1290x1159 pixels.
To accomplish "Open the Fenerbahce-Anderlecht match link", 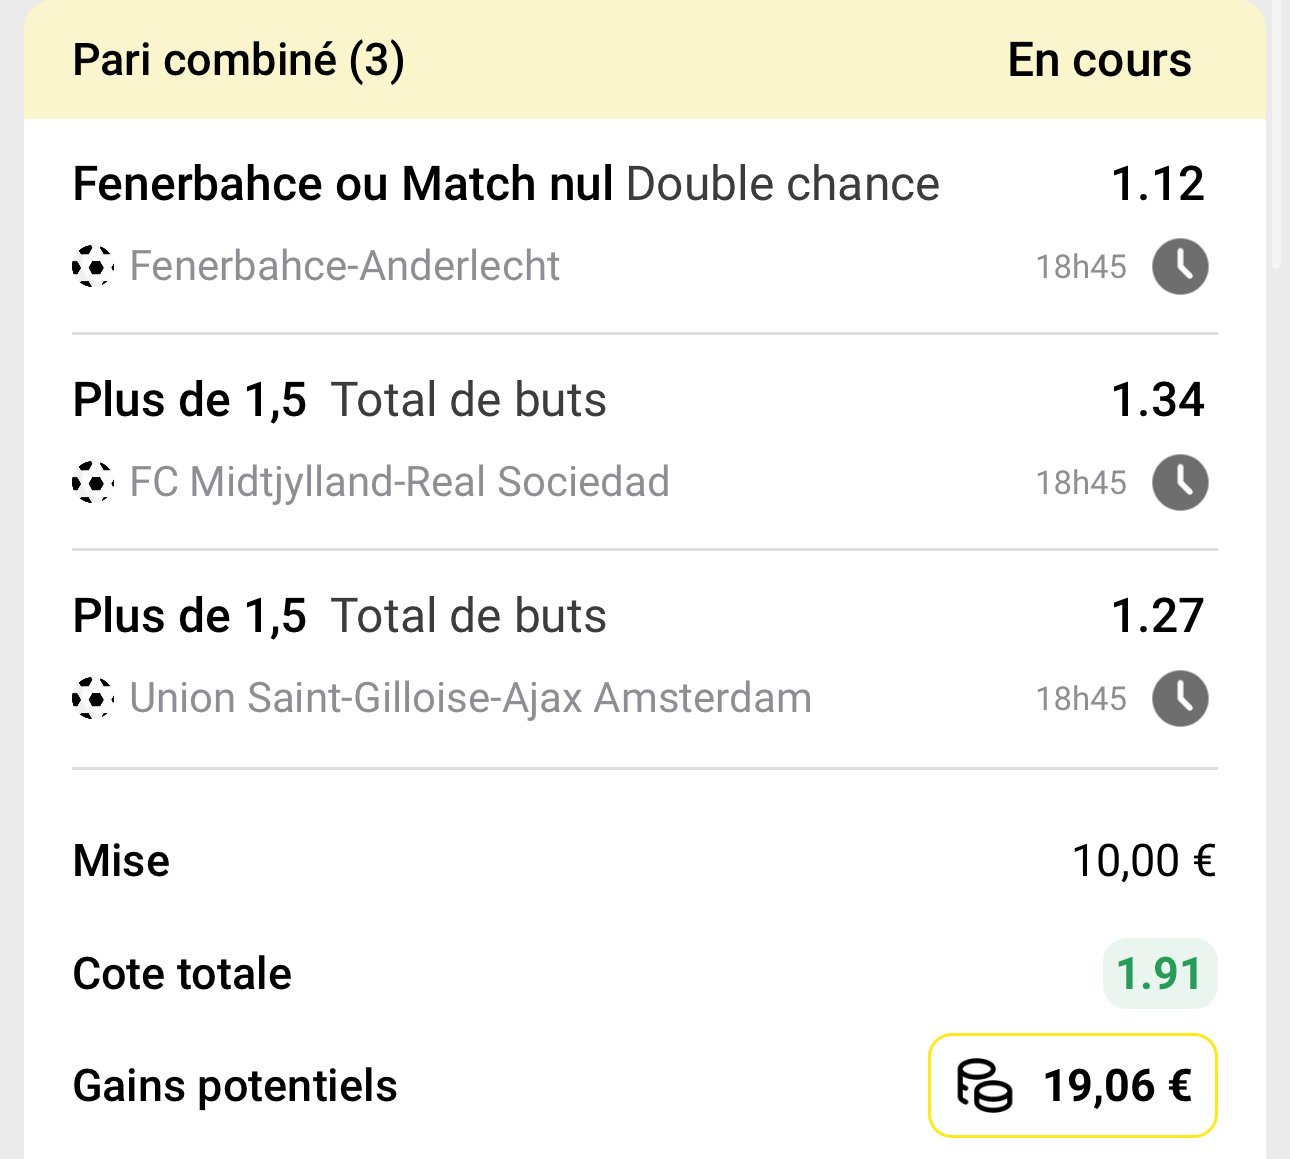I will [345, 266].
